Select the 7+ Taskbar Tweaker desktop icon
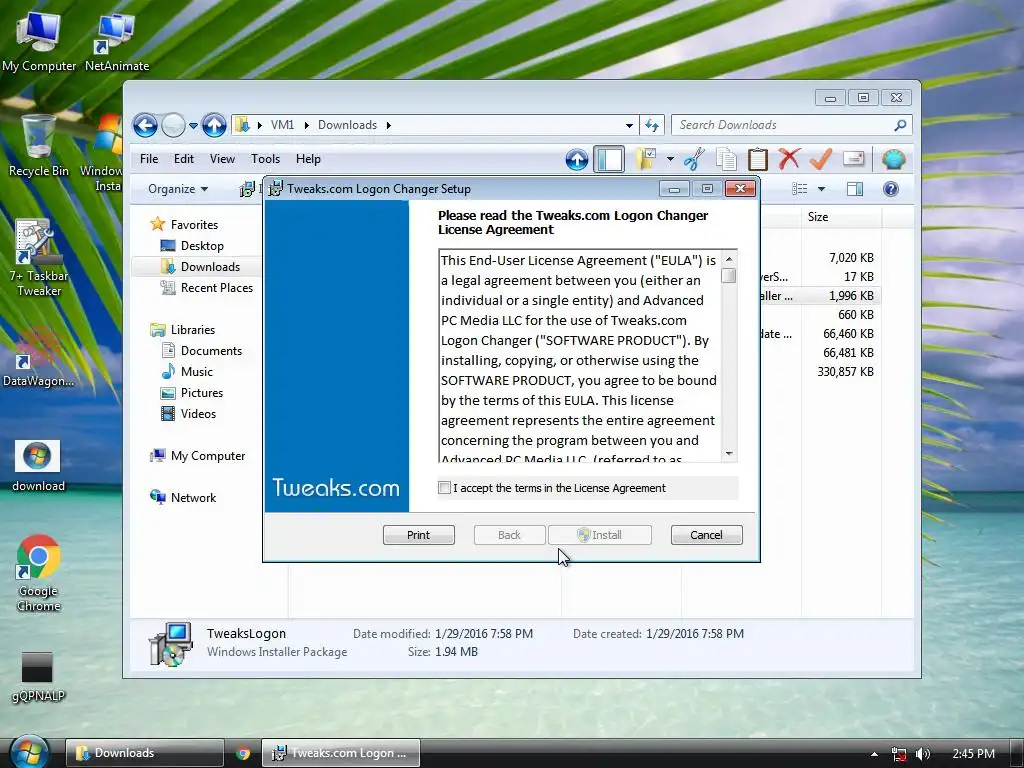 39,257
